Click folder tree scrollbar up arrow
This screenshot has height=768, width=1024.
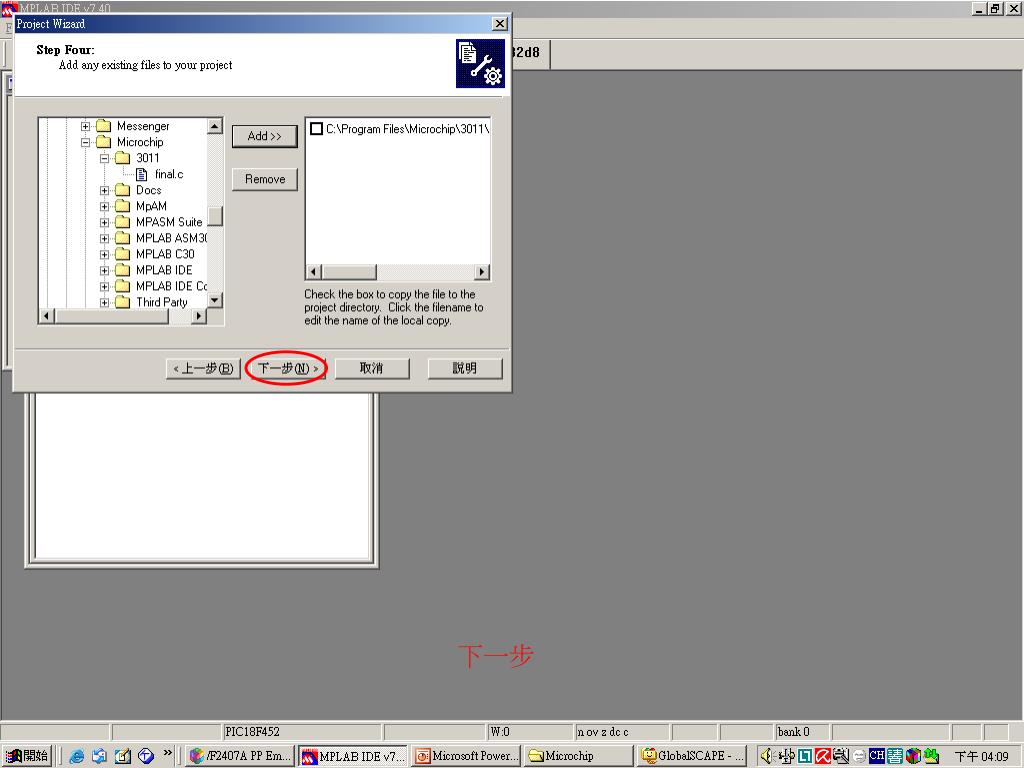(x=215, y=125)
